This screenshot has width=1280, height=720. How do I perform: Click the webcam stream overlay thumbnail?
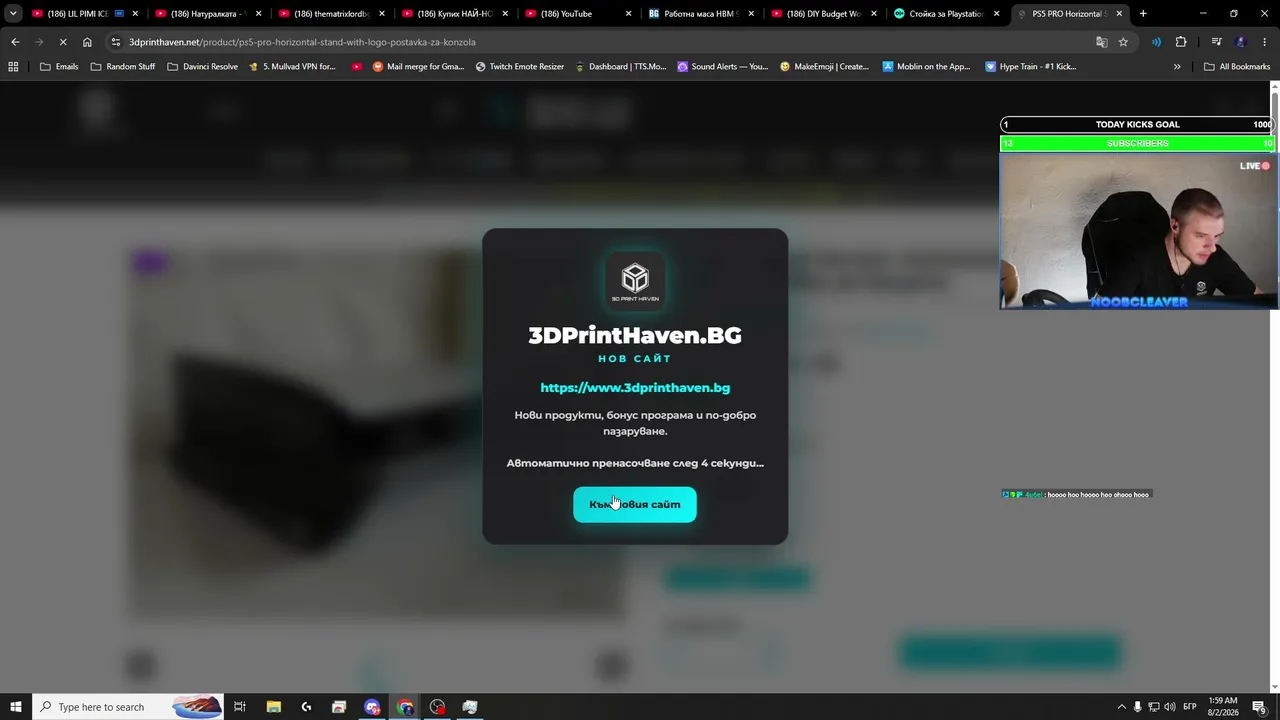[x=1139, y=232]
